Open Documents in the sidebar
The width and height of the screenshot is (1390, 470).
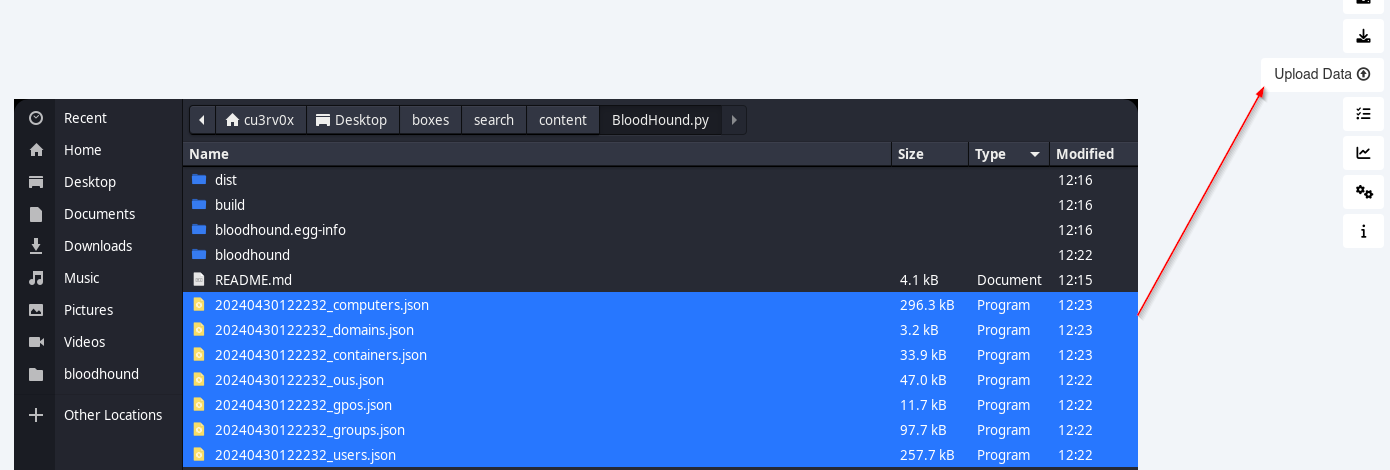coord(98,214)
